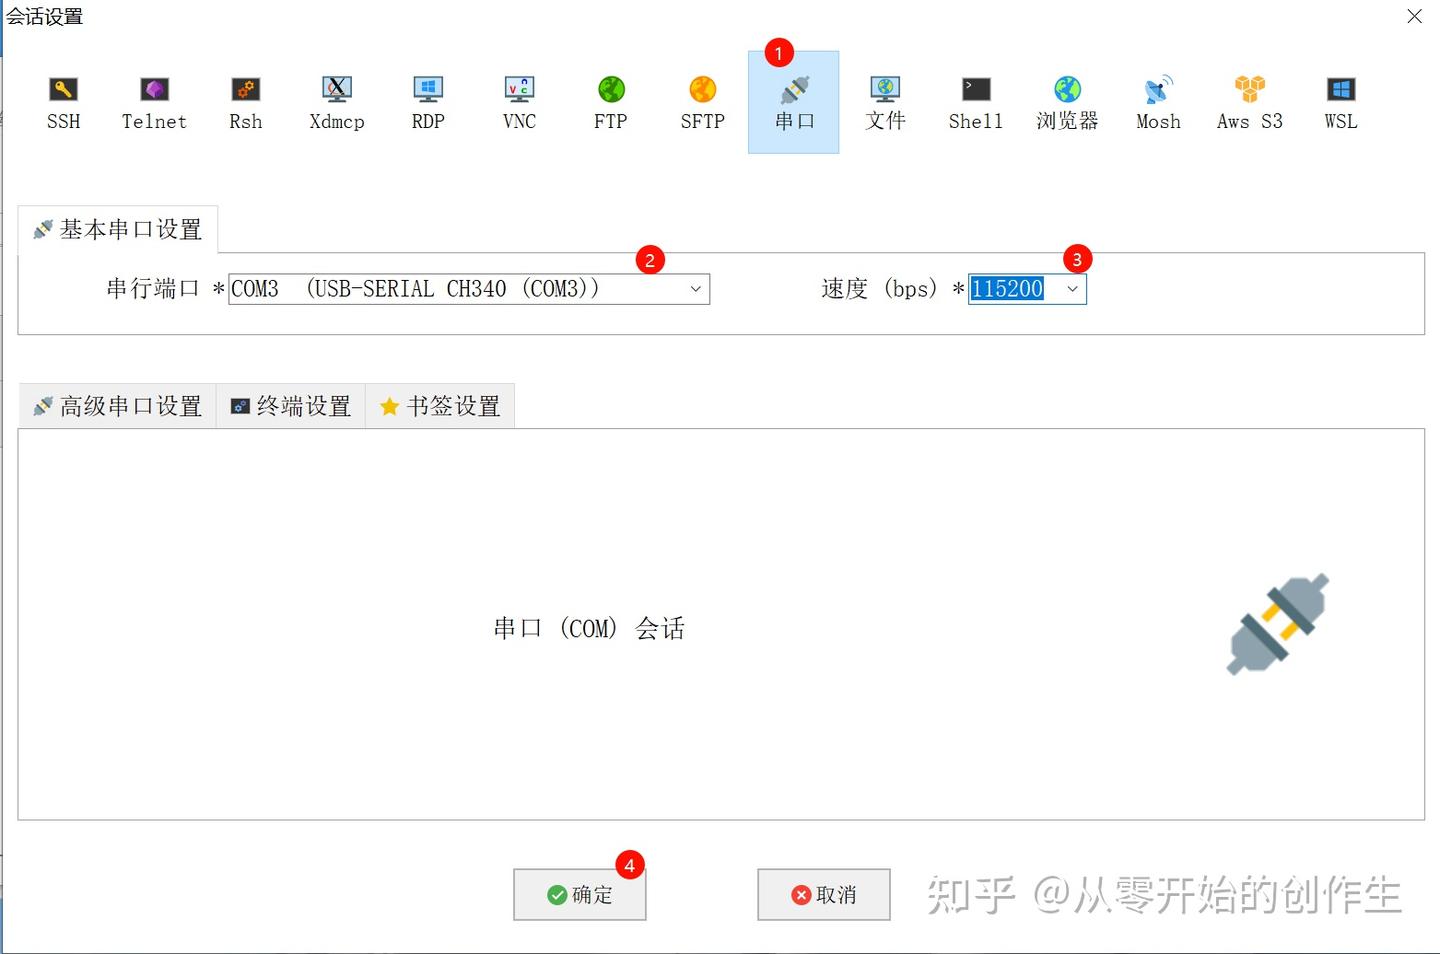
Task: Switch to the 高级串口设置 tab
Action: click(x=116, y=406)
